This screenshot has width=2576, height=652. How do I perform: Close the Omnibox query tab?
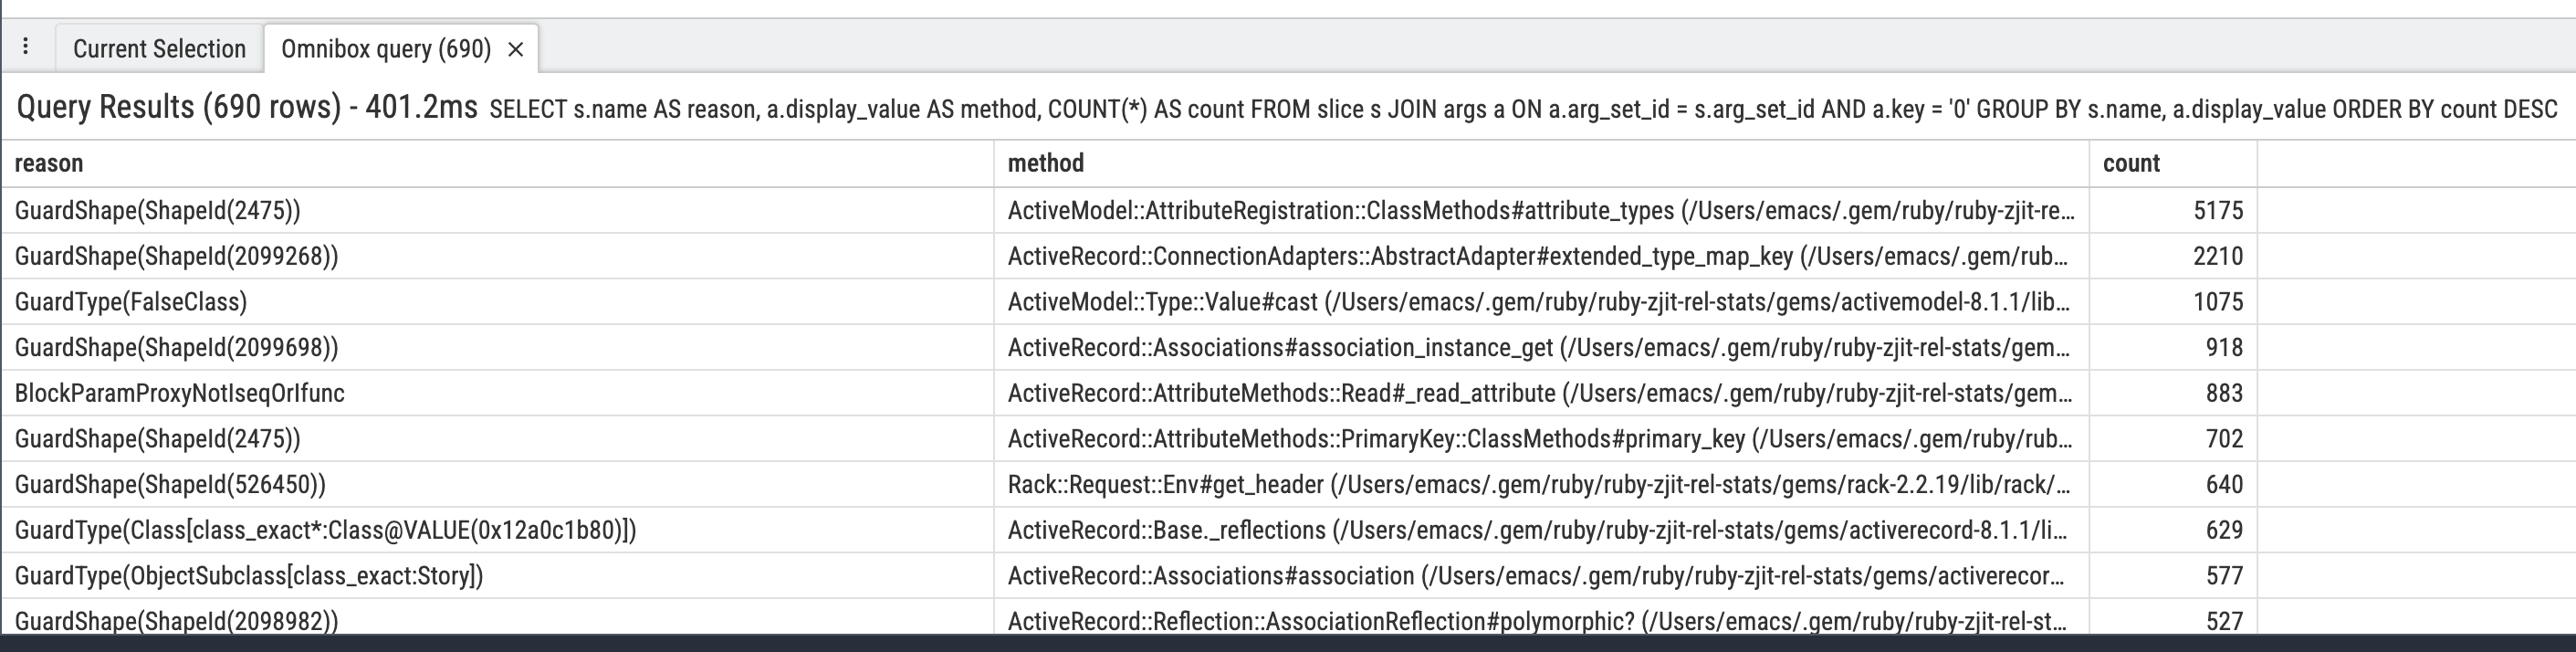516,49
